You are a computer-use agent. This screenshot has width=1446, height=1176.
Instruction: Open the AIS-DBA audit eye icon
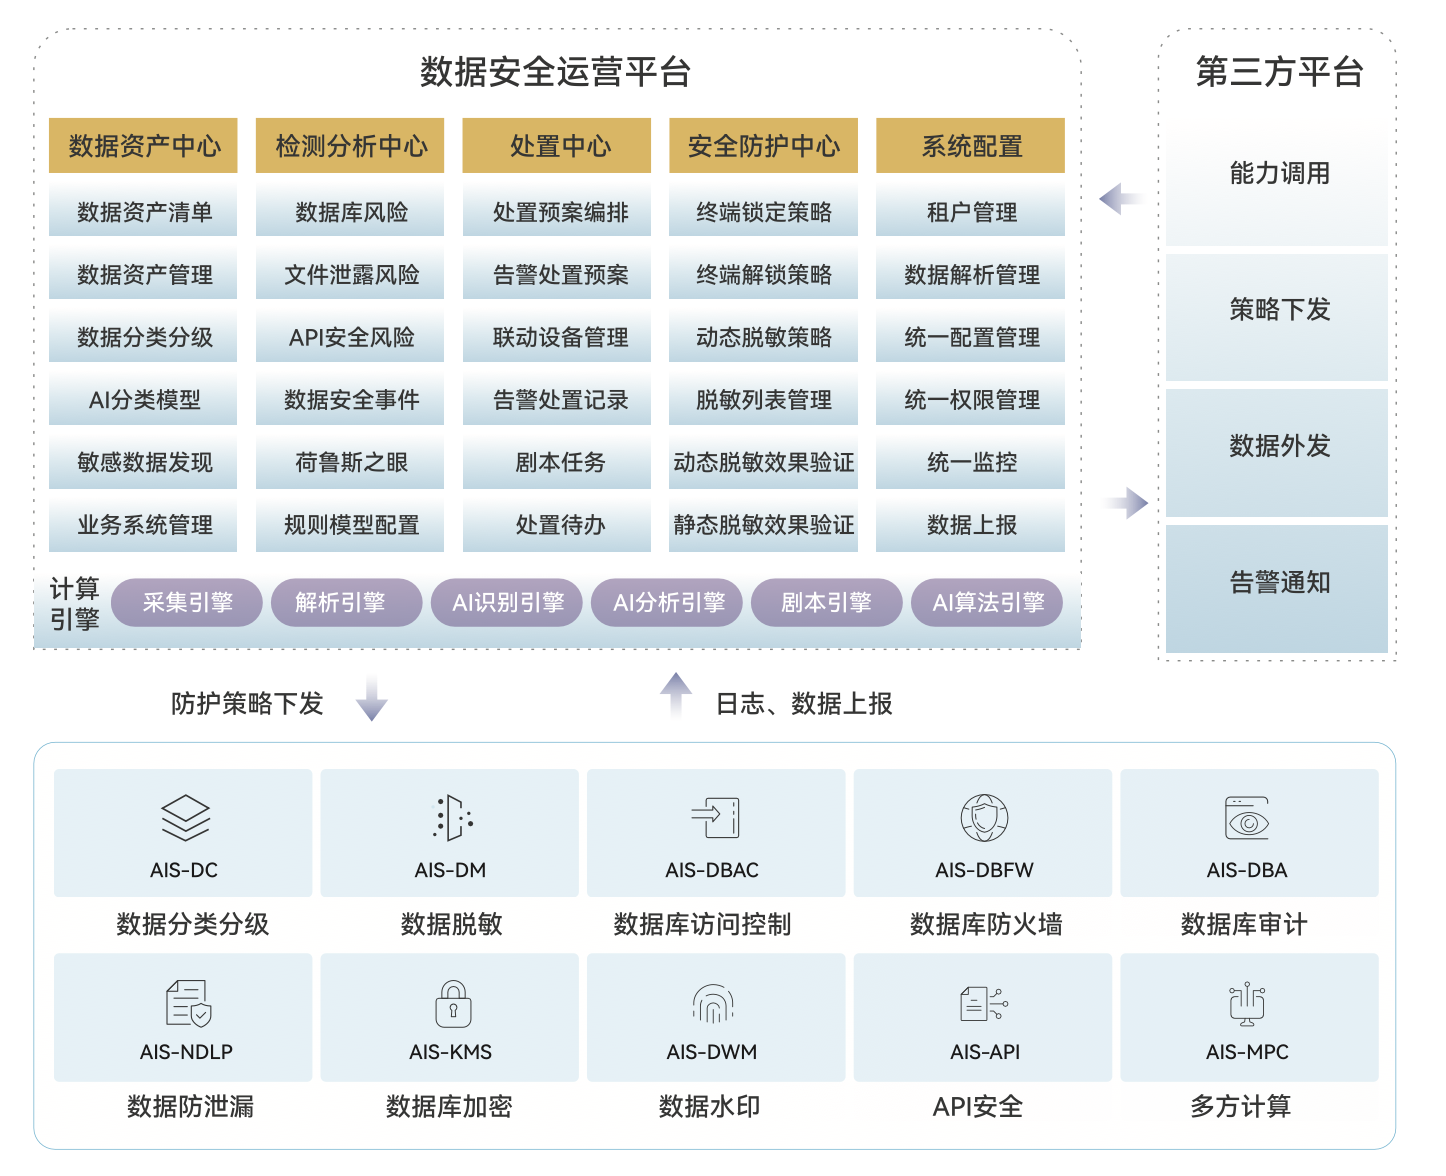coord(1247,818)
